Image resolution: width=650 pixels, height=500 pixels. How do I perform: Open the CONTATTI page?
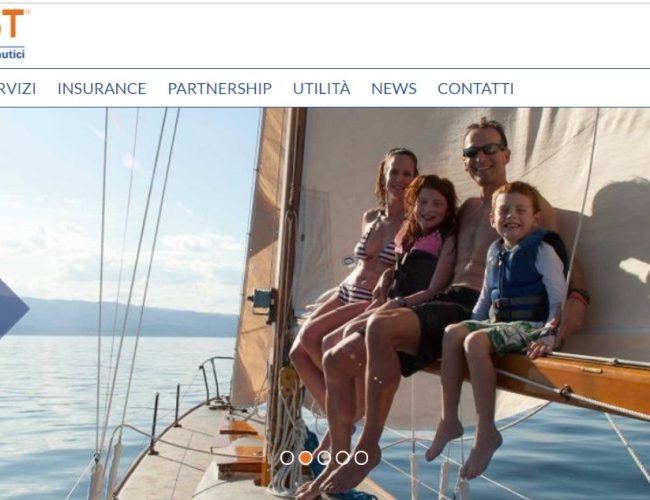[475, 88]
